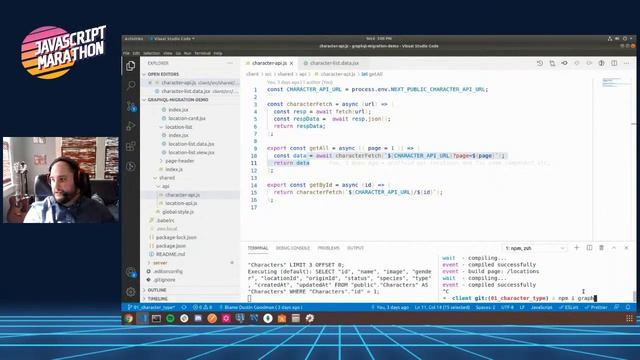This screenshot has height=360, width=640.
Task: Click Prettier in status bar
Action: (596, 307)
